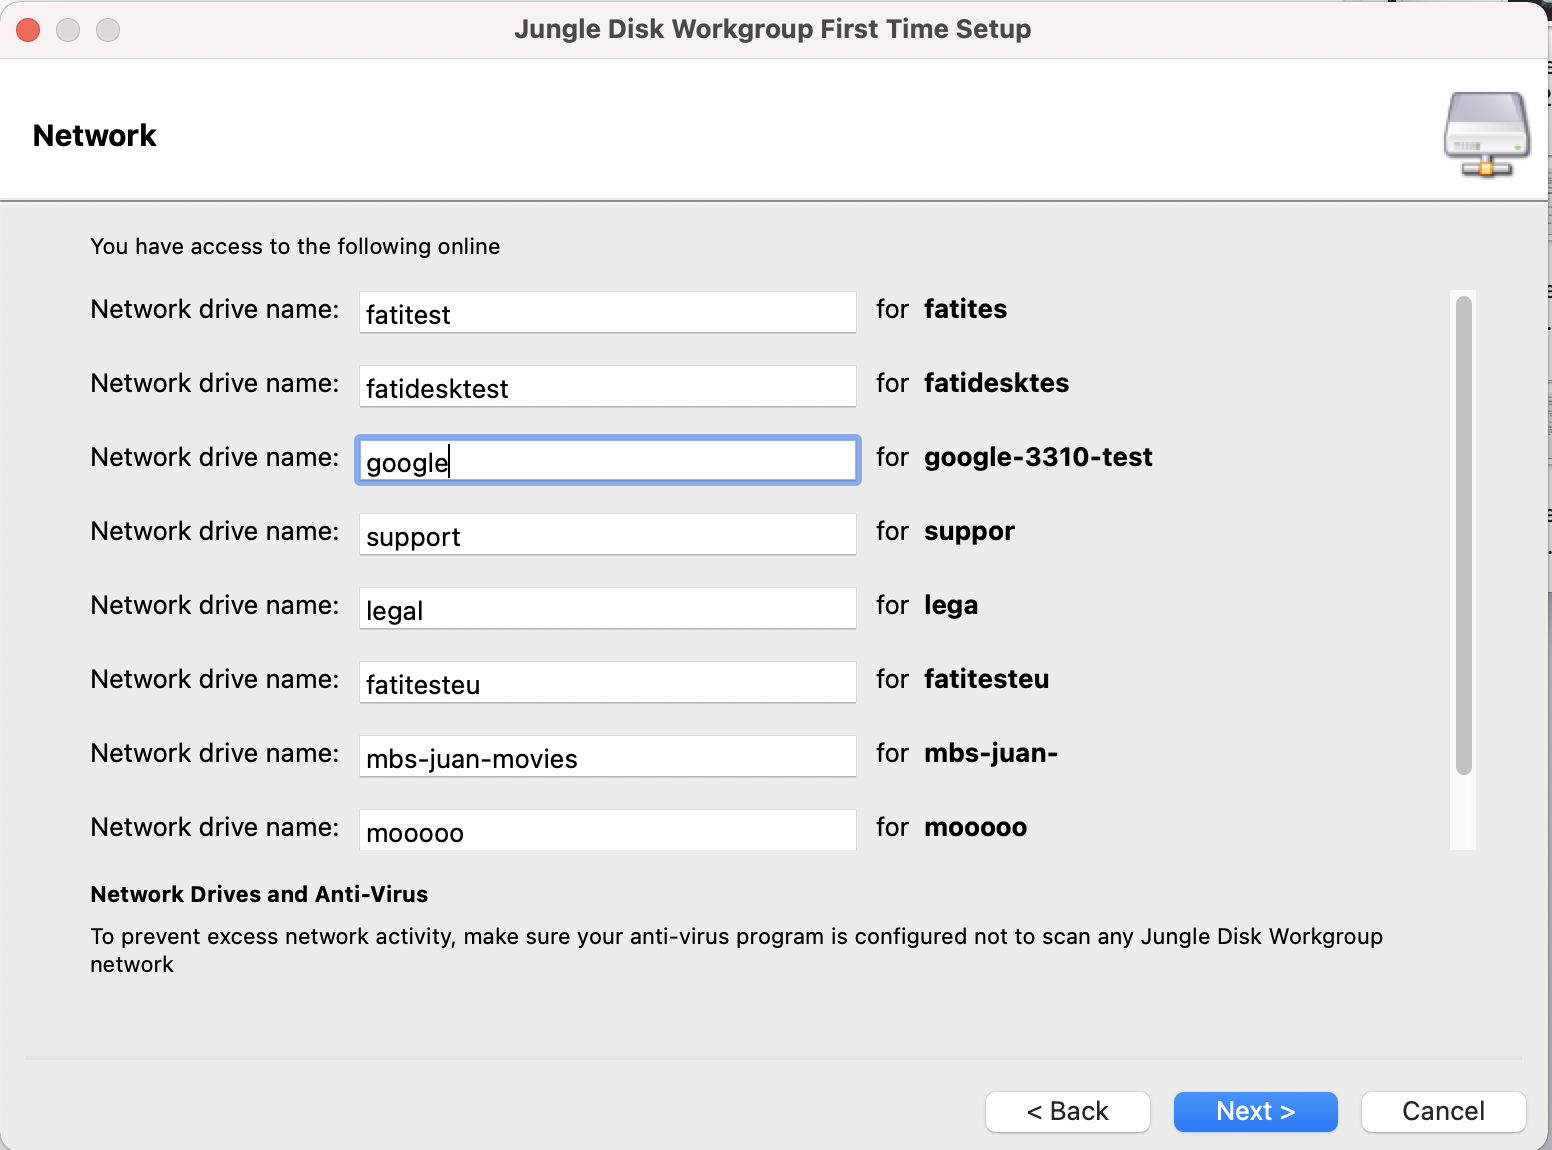Click the bold mbs-juan- label
1552x1150 pixels.
click(x=991, y=753)
